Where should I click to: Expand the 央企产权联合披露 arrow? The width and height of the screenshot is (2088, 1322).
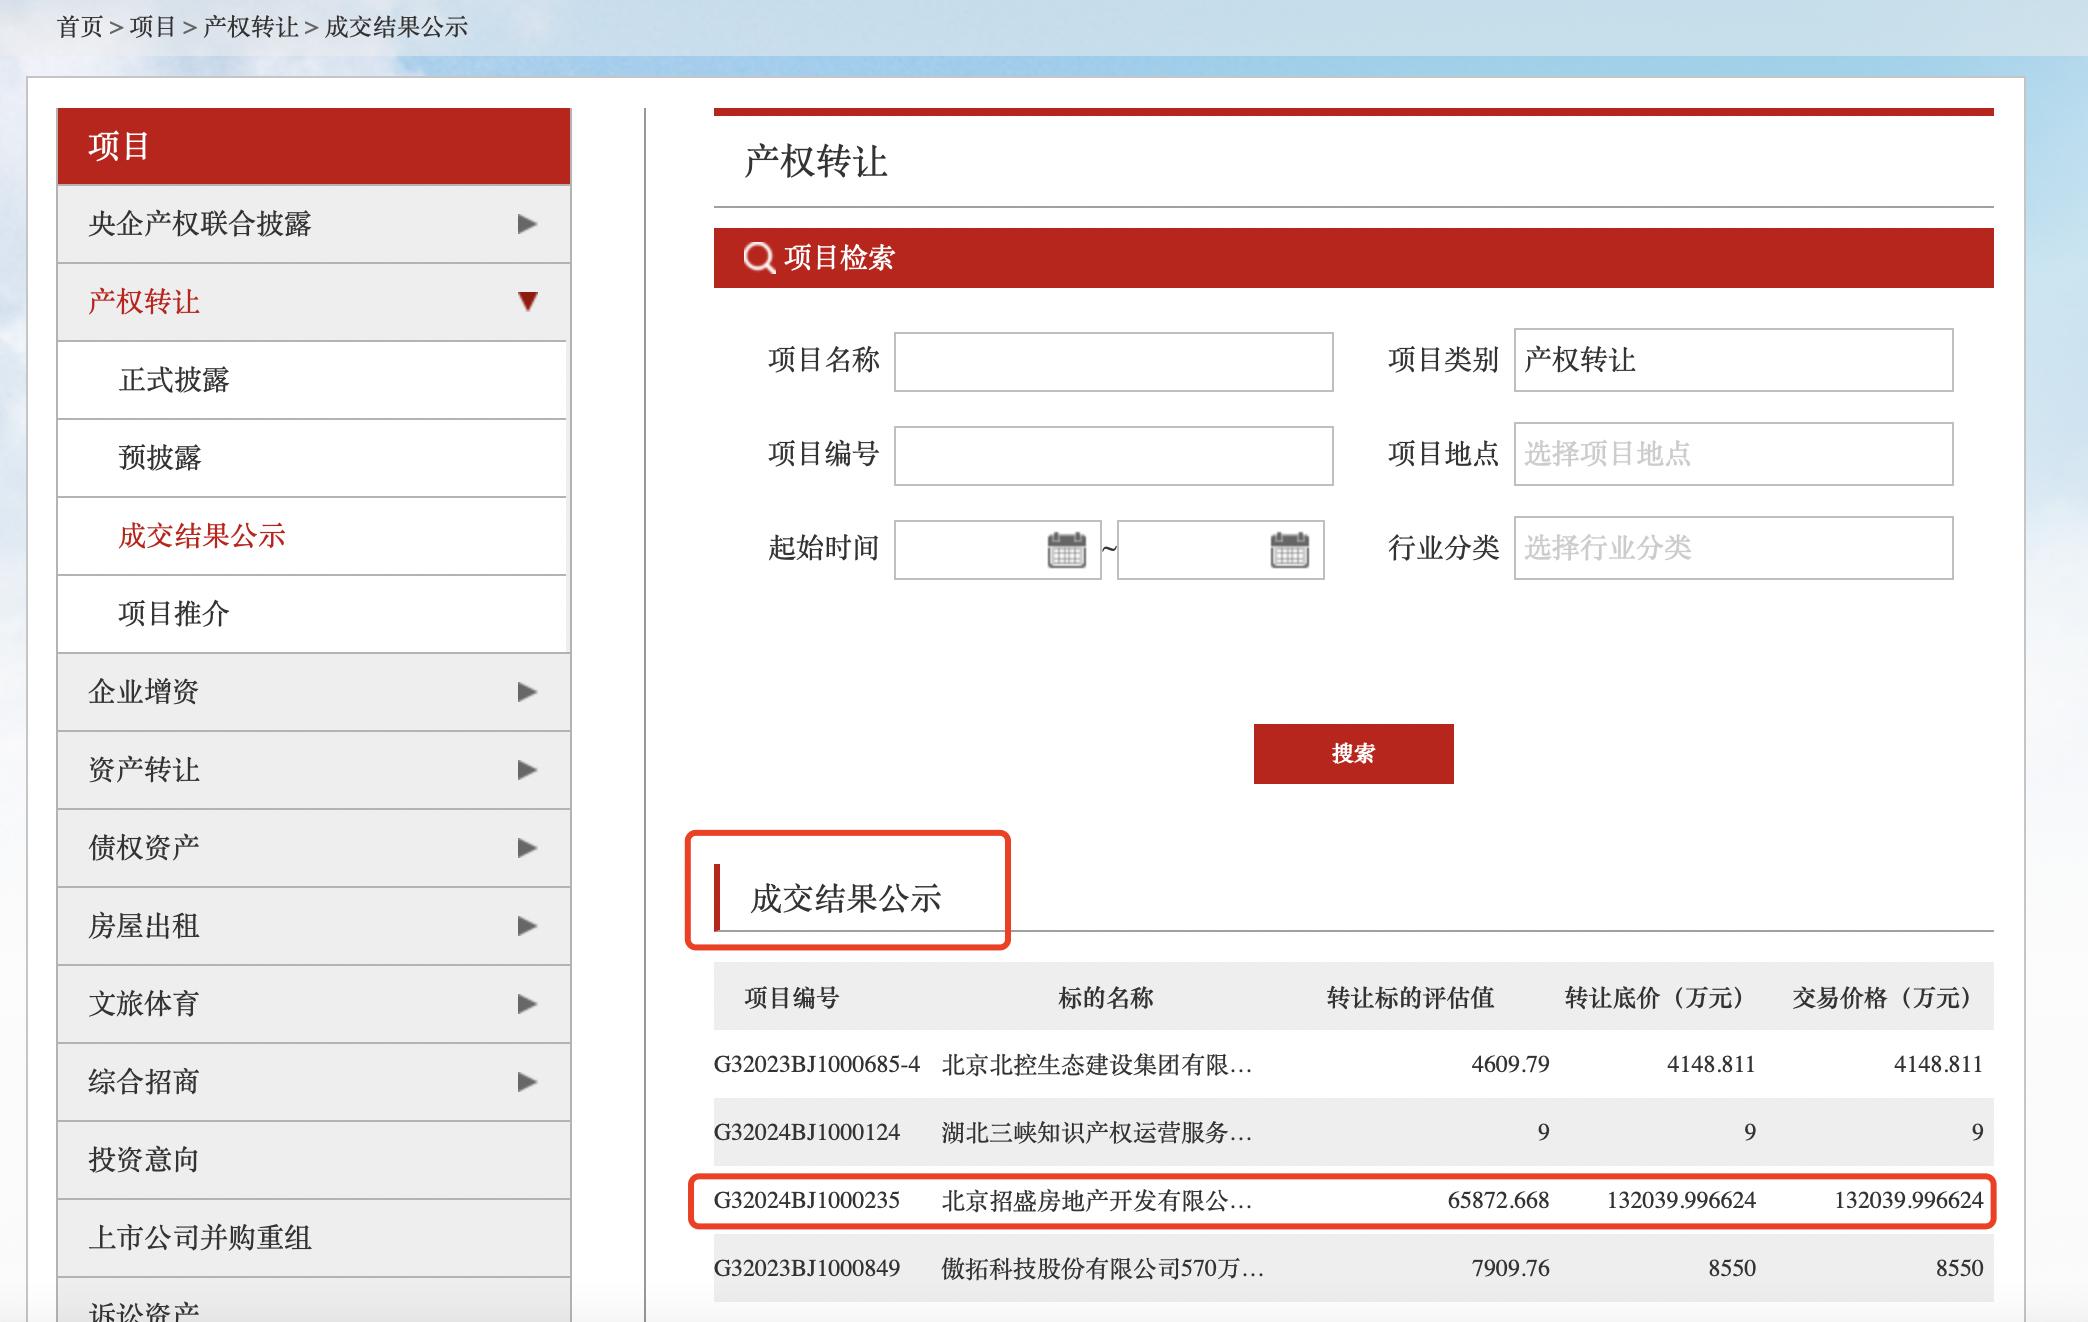click(527, 224)
